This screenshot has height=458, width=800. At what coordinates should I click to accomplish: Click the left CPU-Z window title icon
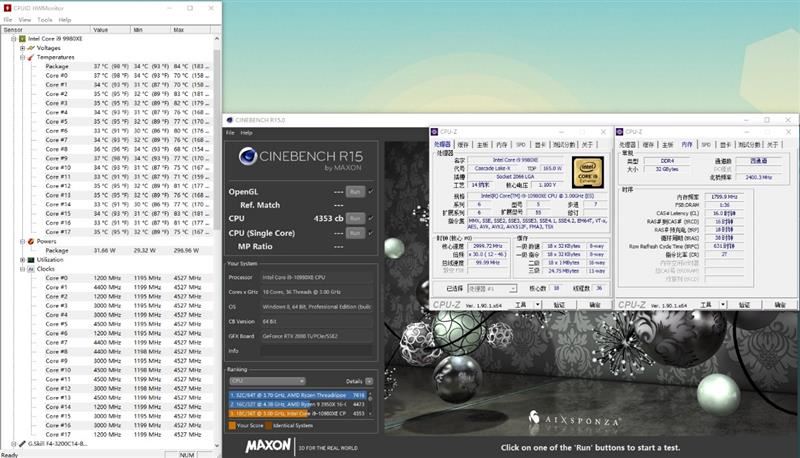coord(435,132)
